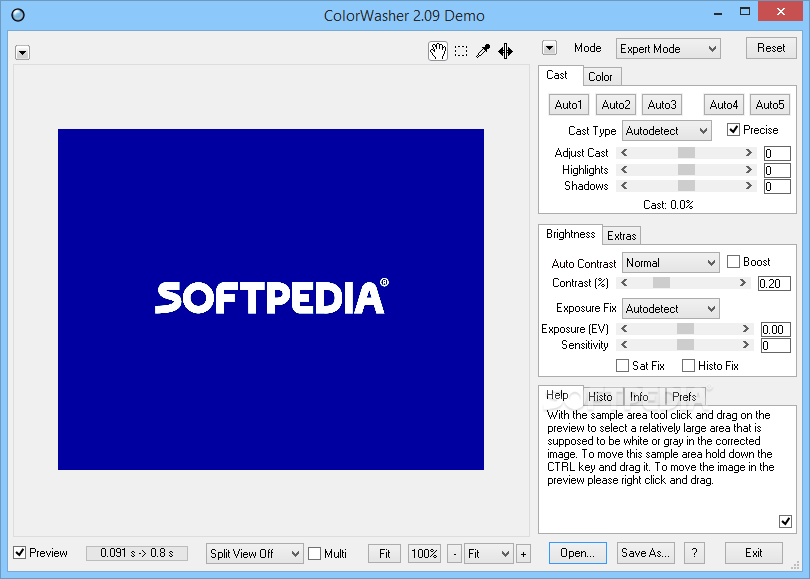The image size is (810, 579).
Task: Open the Cast Type dropdown
Action: click(x=666, y=131)
